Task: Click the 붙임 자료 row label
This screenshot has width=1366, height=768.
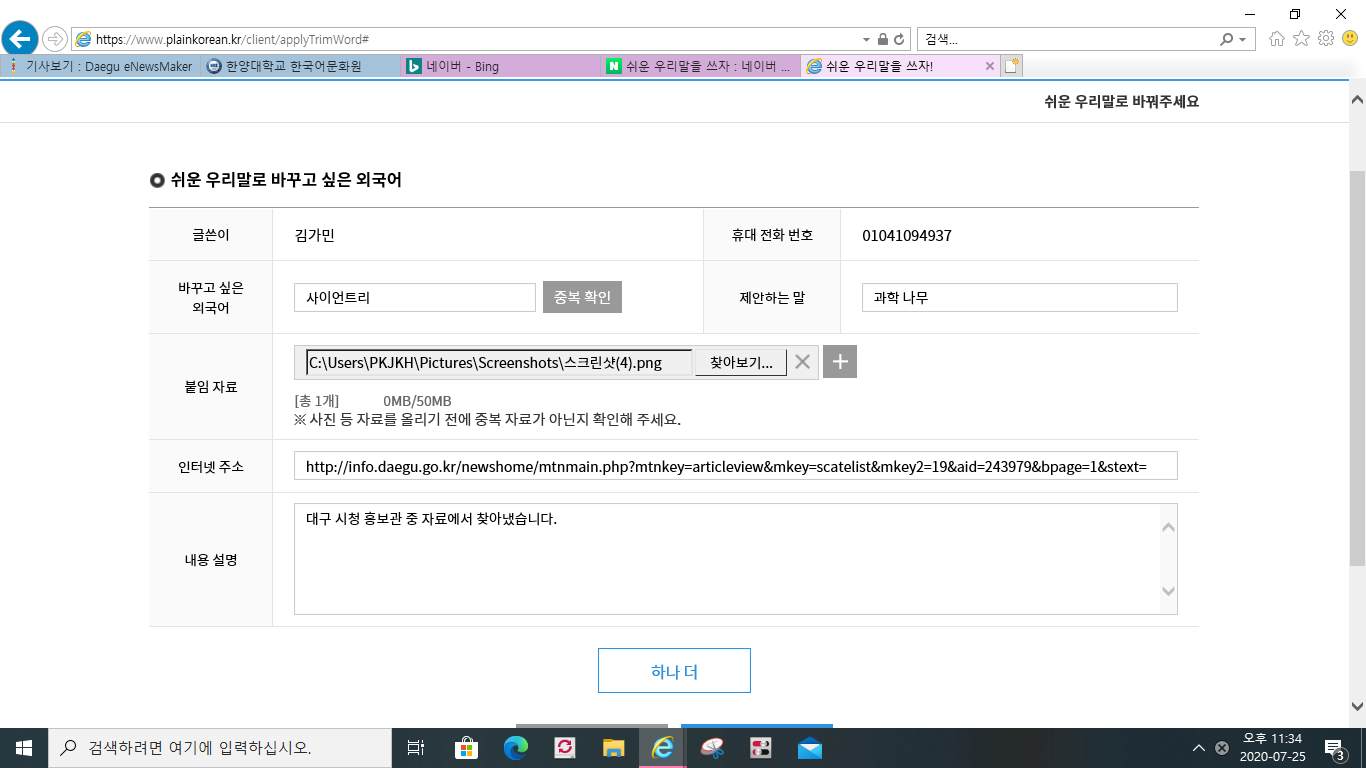Action: (x=210, y=386)
